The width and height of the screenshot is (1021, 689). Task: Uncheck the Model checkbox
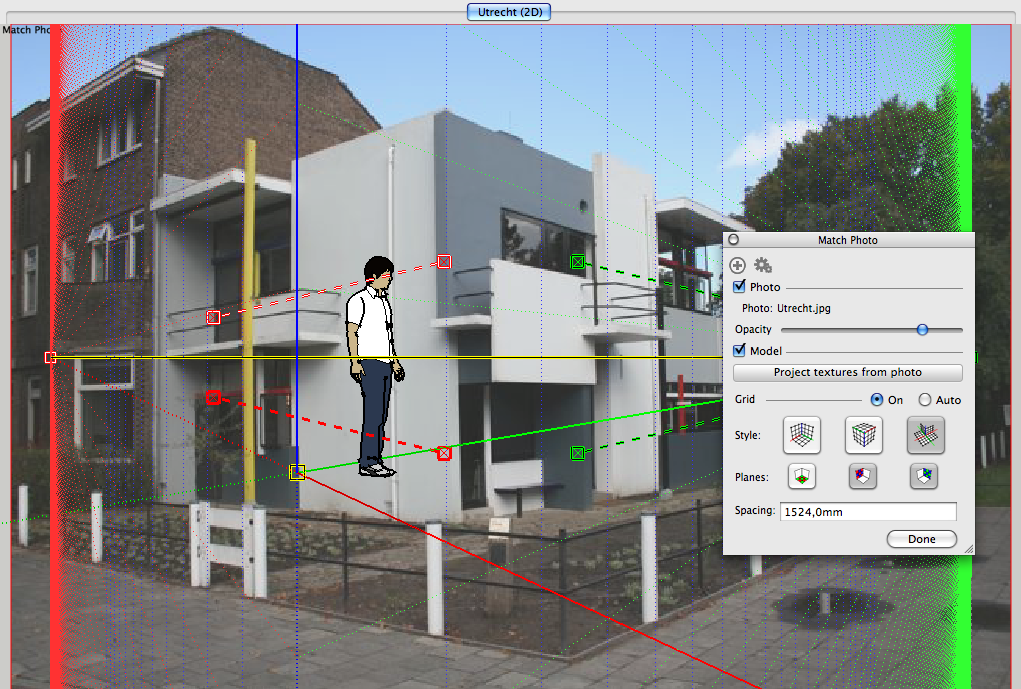point(740,351)
